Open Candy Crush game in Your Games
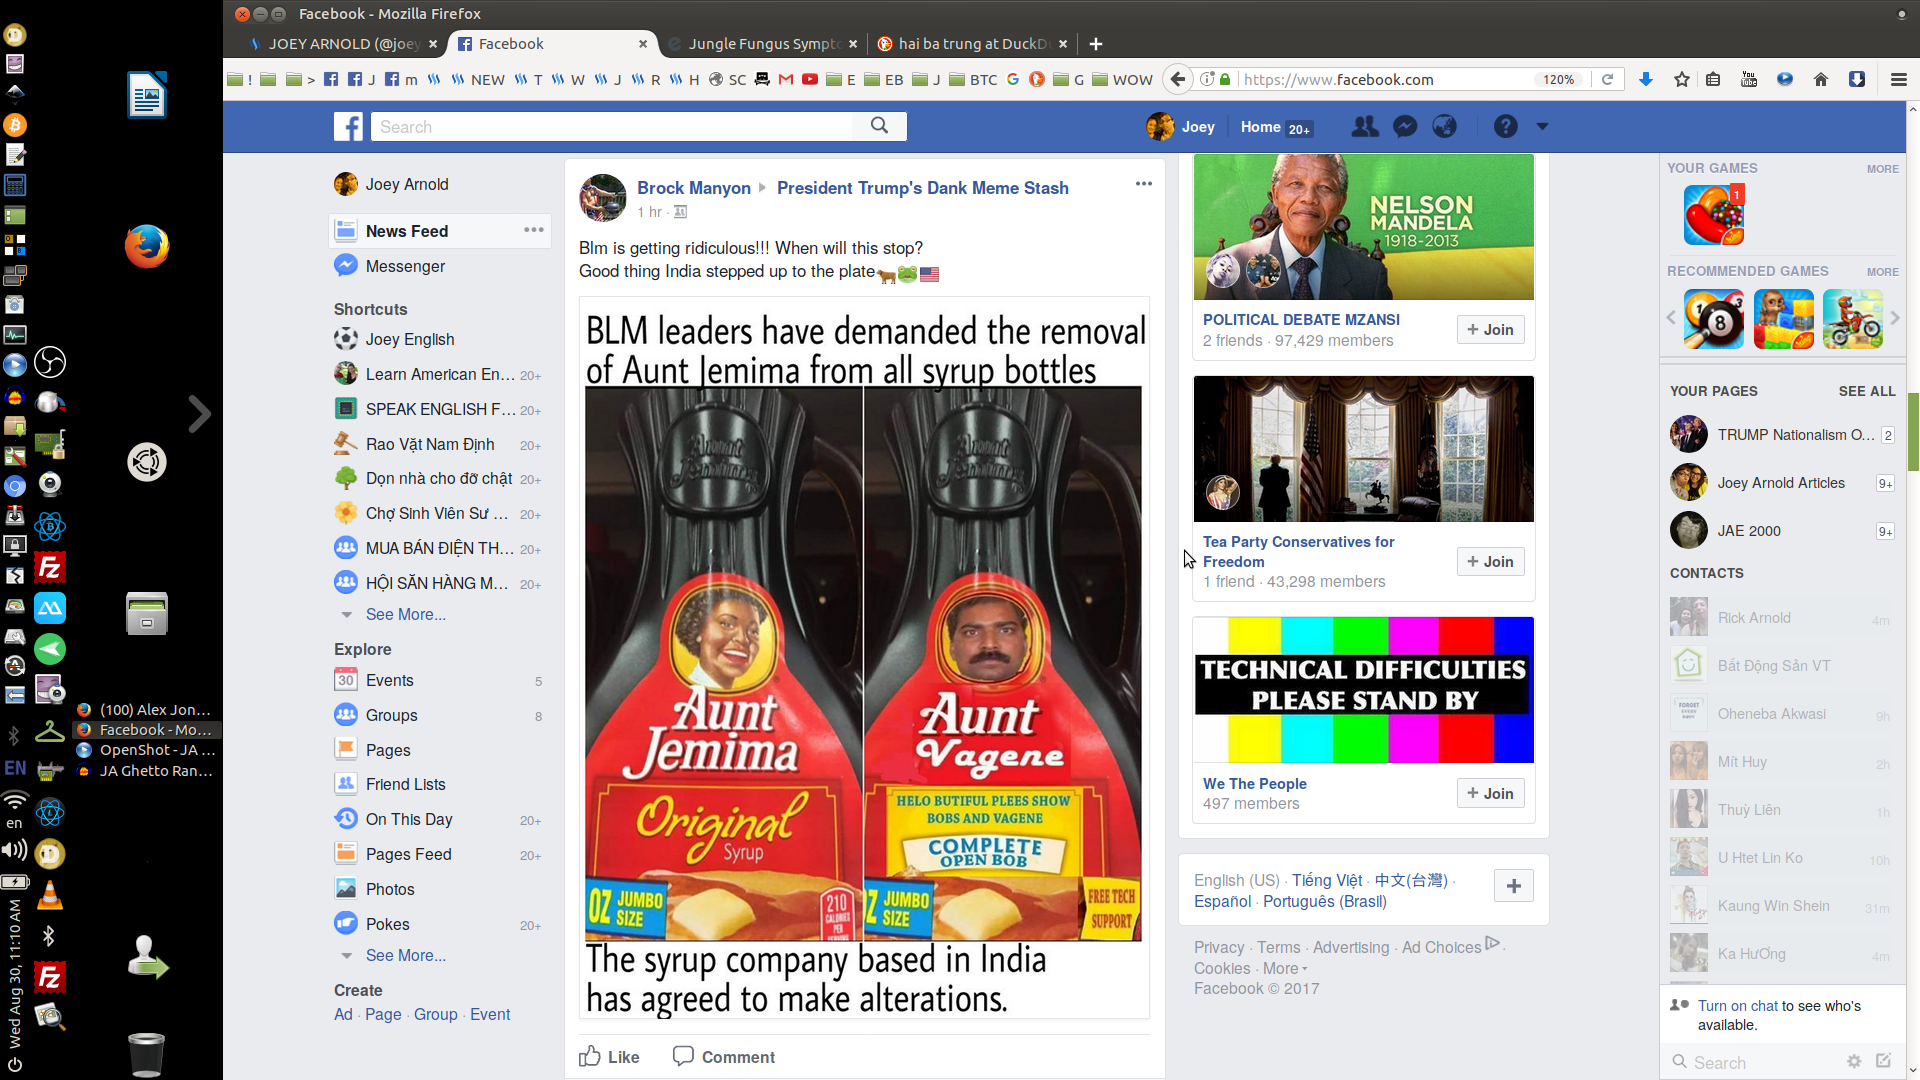Viewport: 1920px width, 1080px height. click(1714, 215)
